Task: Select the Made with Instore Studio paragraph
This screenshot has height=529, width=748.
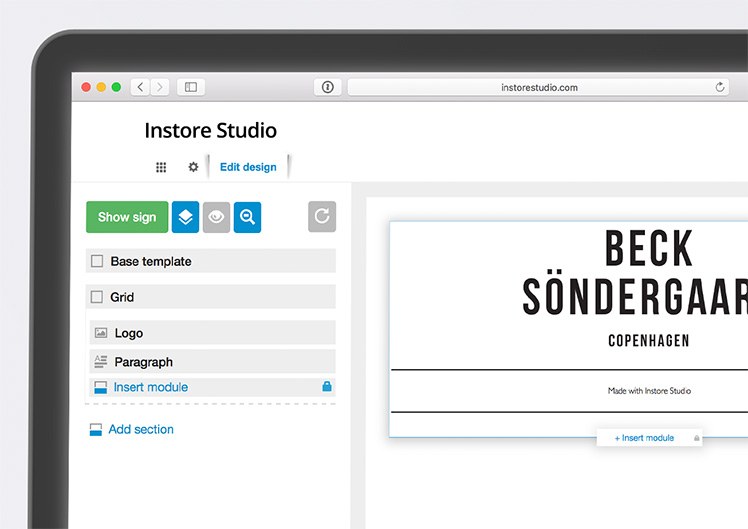Action: click(x=649, y=391)
